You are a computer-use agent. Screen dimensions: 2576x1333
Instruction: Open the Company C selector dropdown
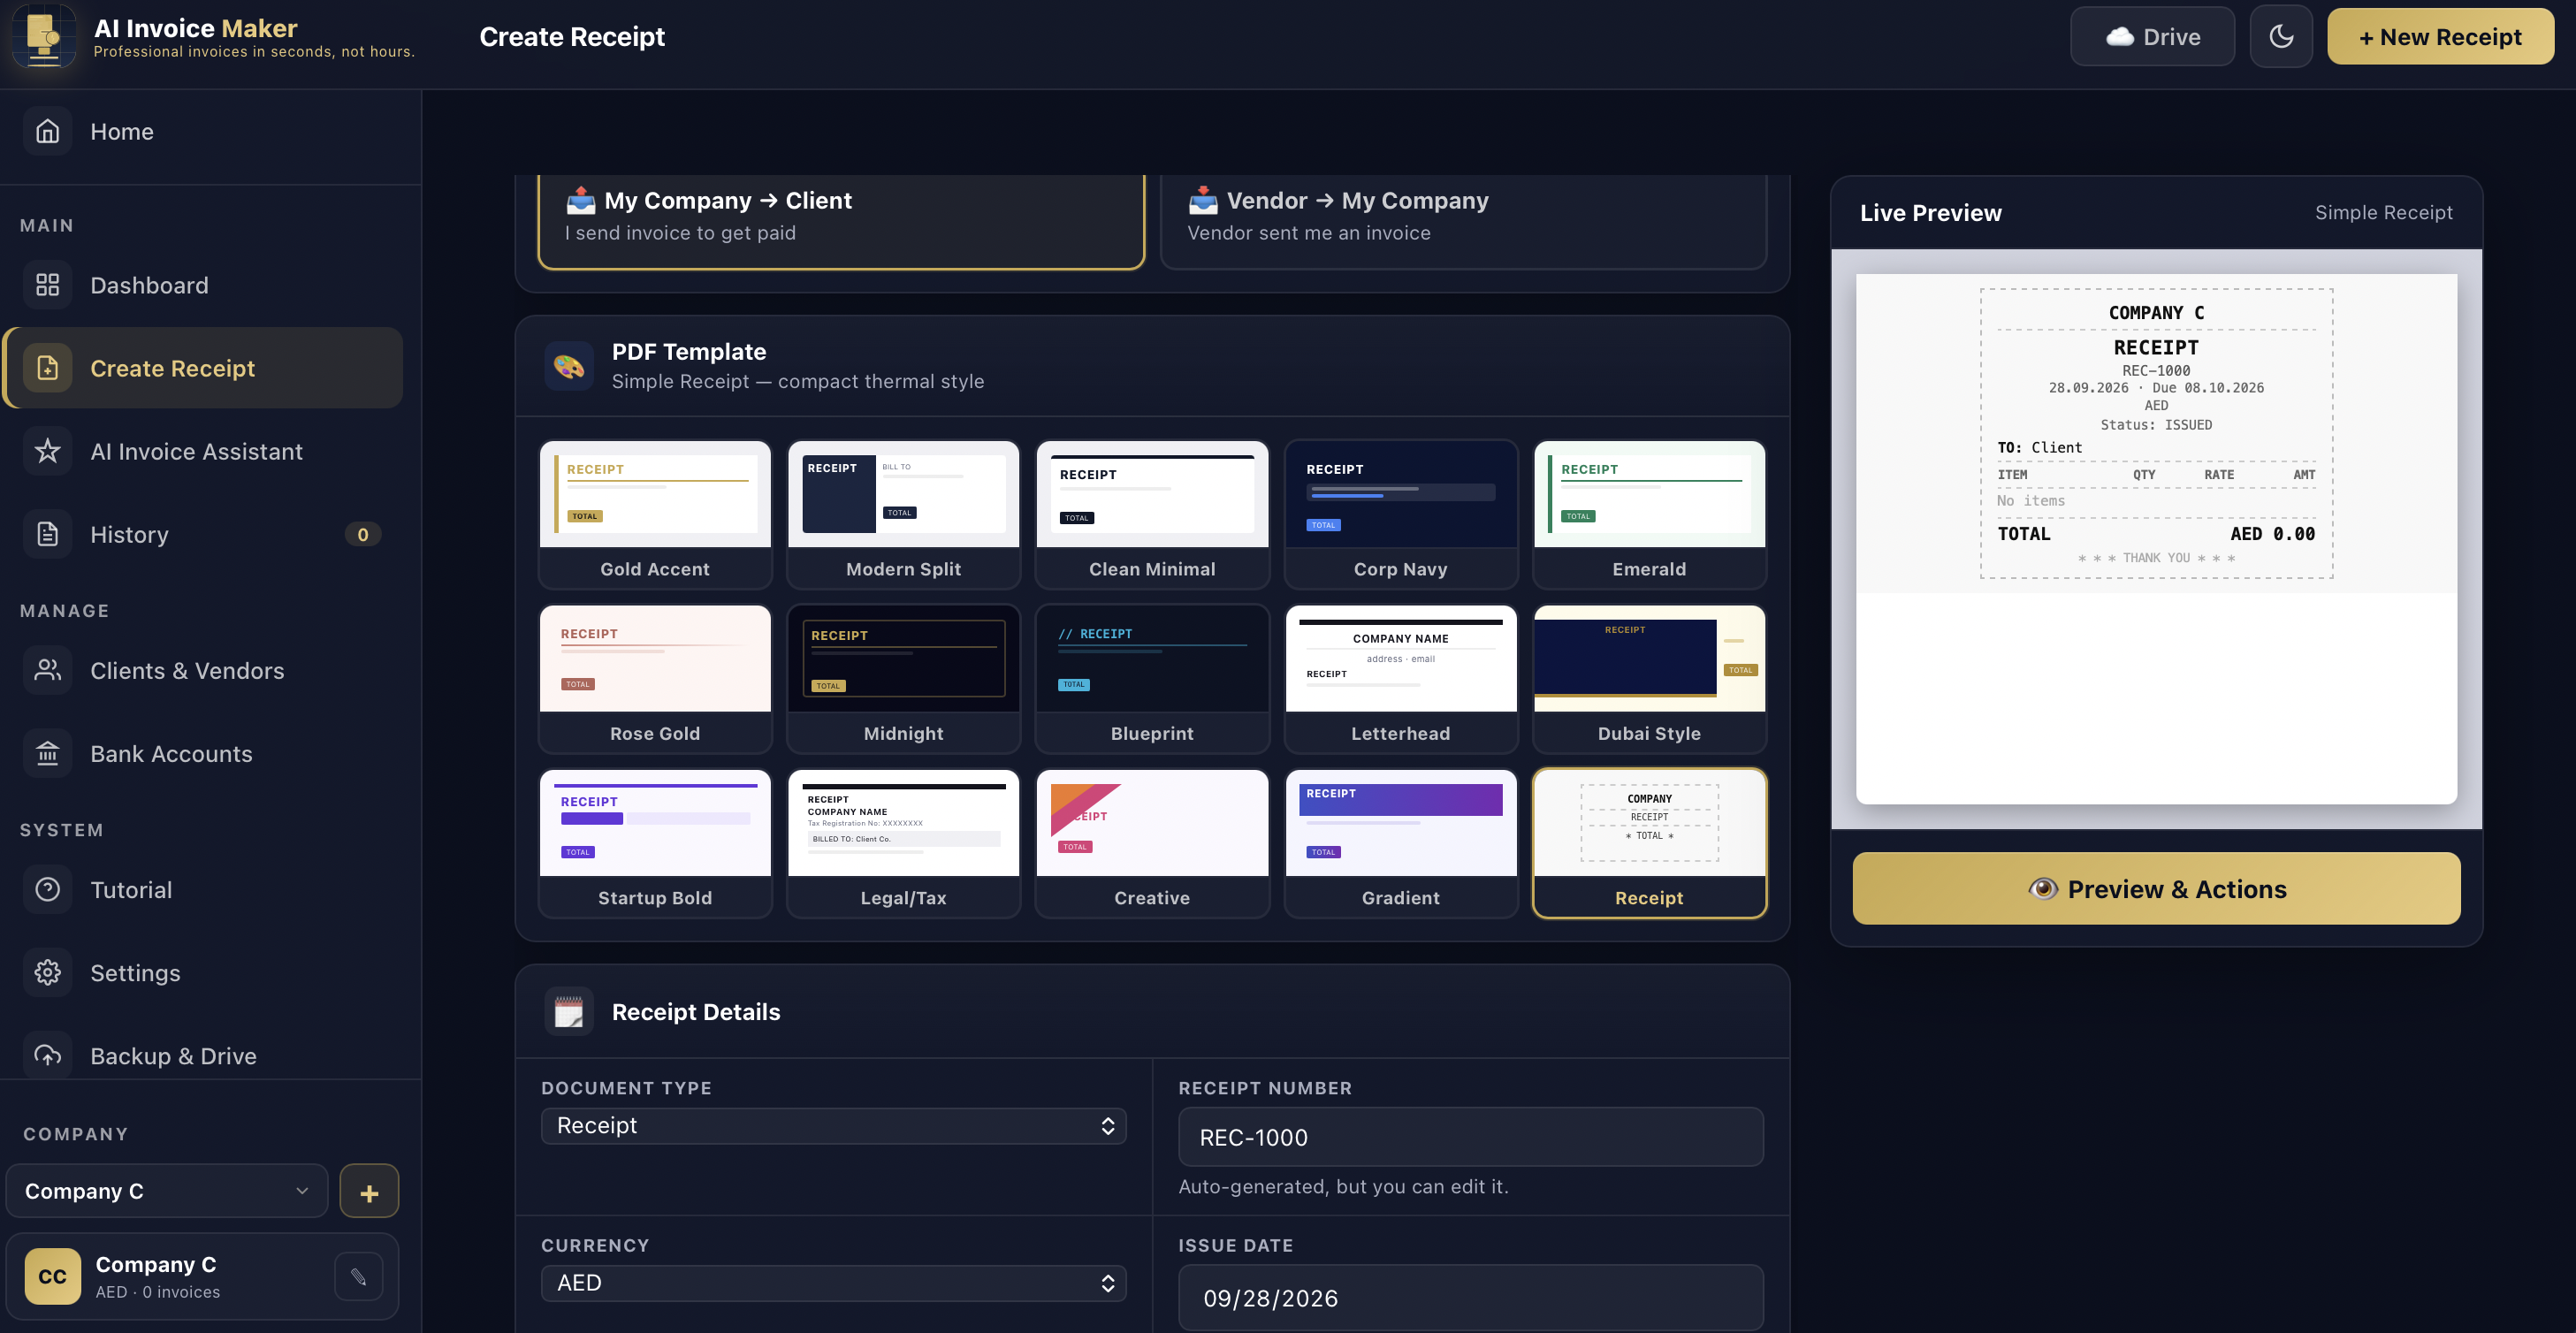[167, 1191]
